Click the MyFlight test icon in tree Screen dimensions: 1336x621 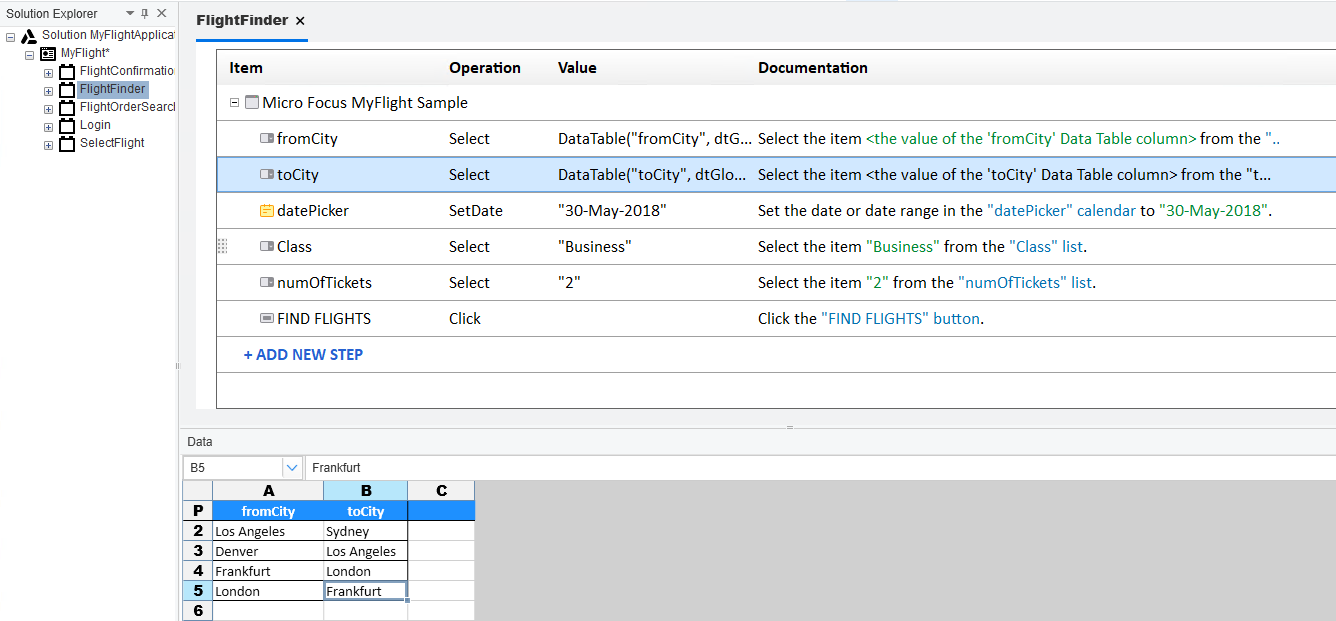pyautogui.click(x=48, y=54)
